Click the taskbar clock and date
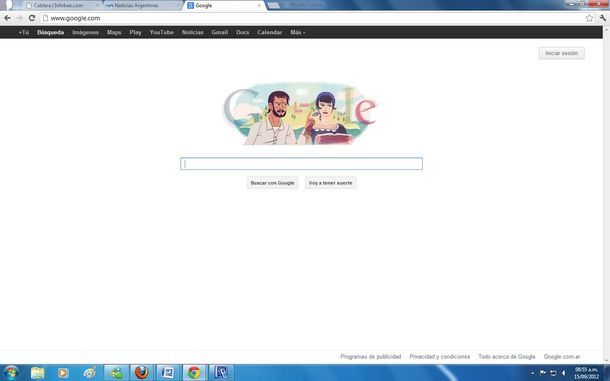Viewport: 610px width, 381px height. pos(586,373)
